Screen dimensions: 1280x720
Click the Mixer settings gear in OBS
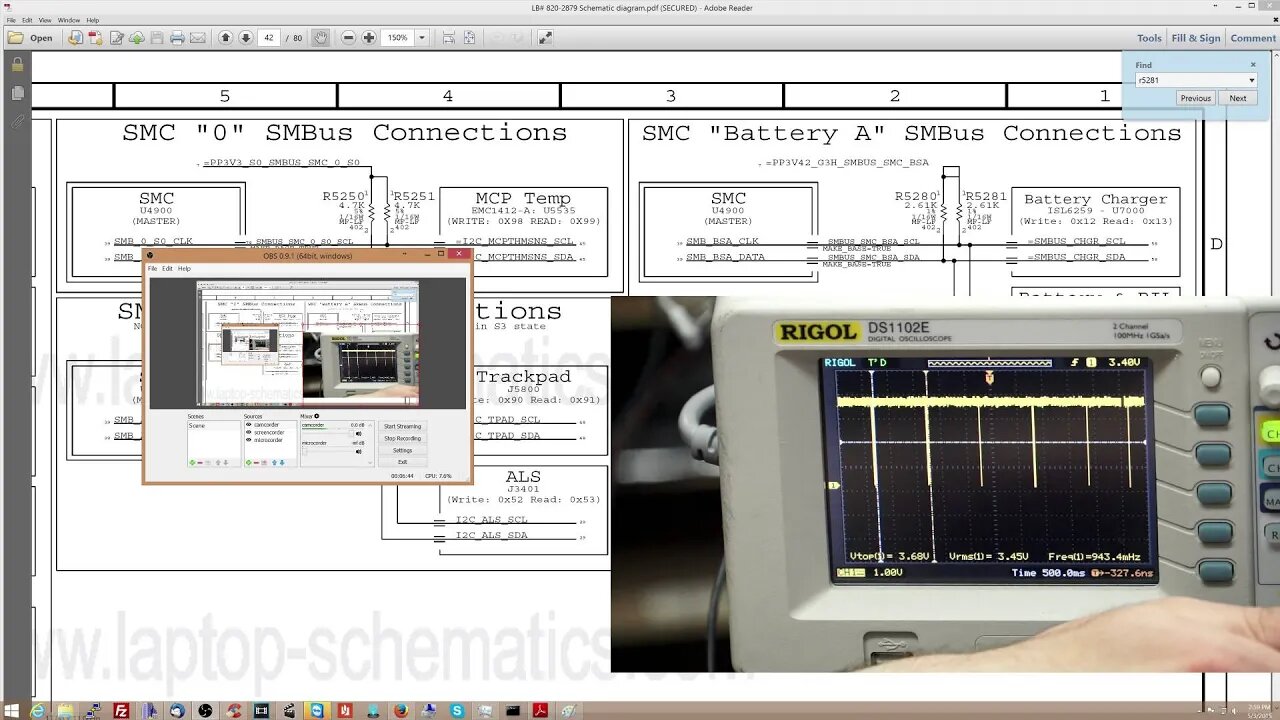pyautogui.click(x=317, y=416)
